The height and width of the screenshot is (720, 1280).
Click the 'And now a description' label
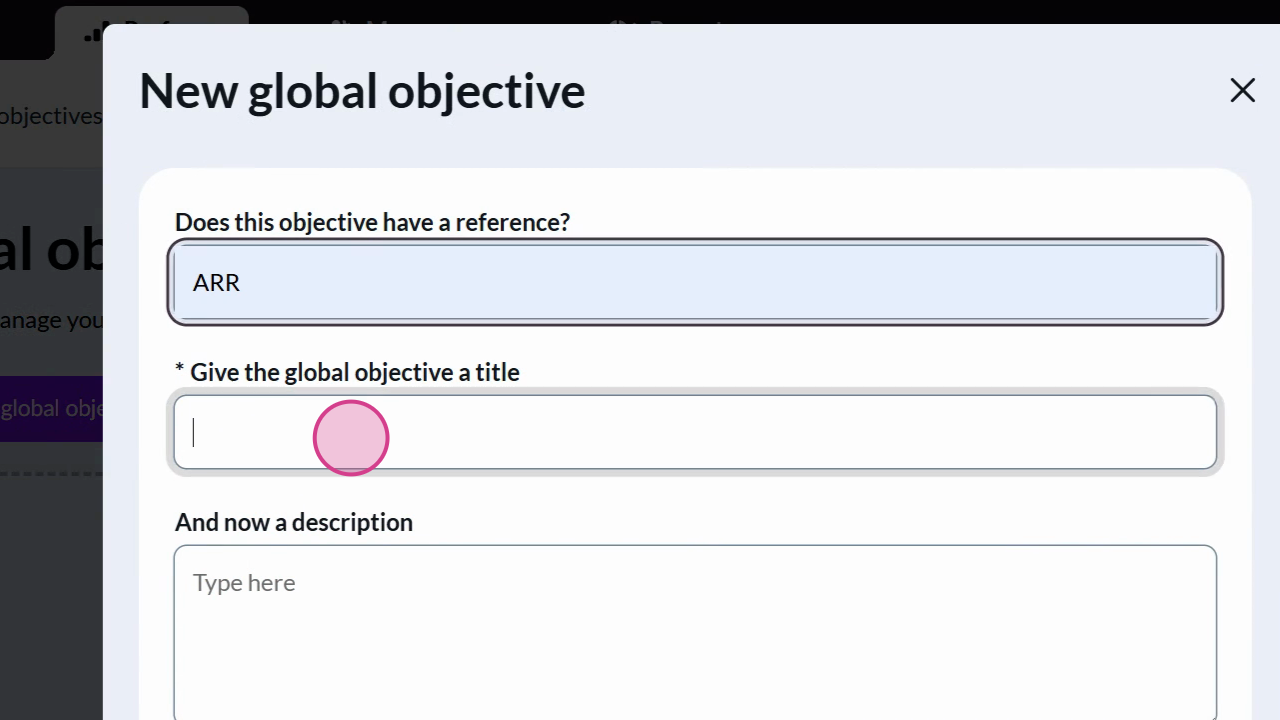(x=294, y=522)
